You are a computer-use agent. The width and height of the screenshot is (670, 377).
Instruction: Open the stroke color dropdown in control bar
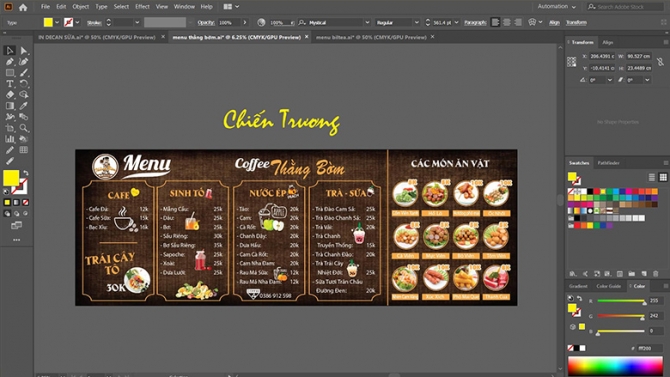coord(77,22)
